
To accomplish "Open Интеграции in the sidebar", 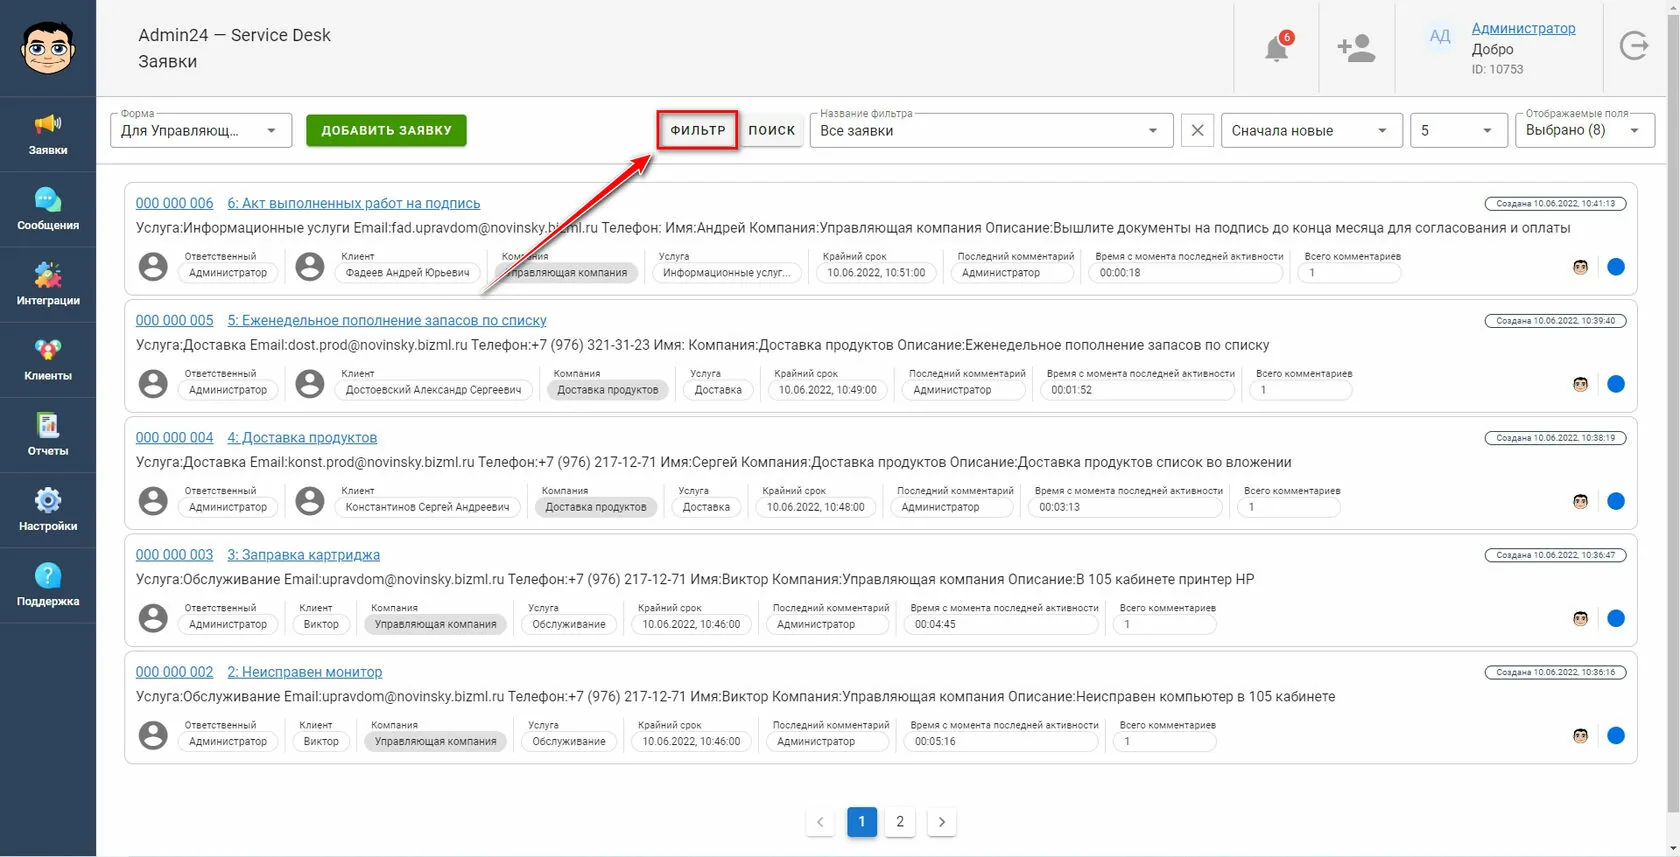I will click(48, 284).
